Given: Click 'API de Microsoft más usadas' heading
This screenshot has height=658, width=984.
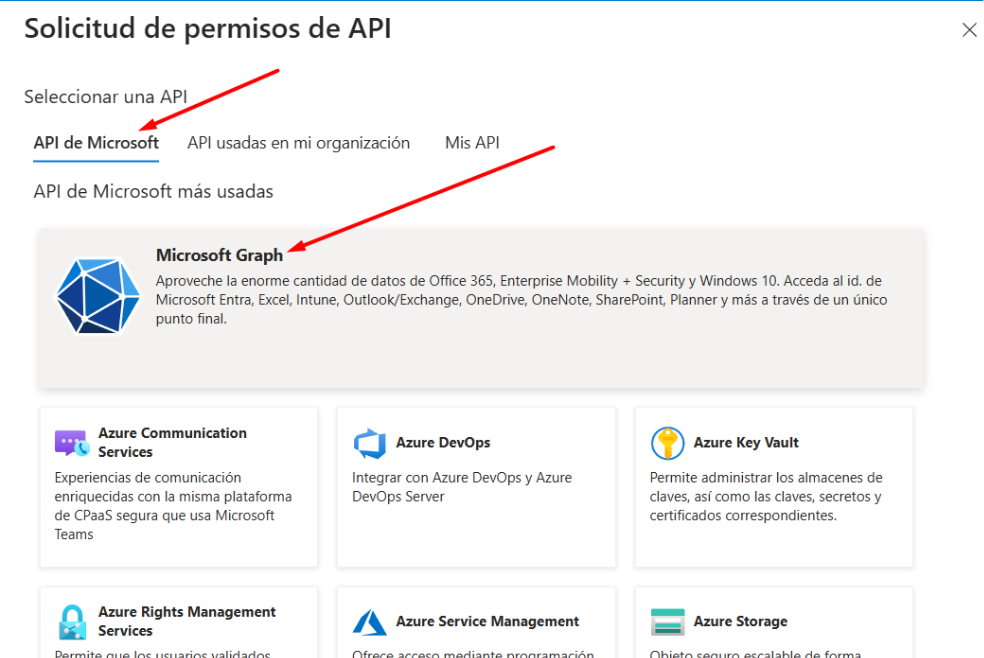Looking at the screenshot, I should [153, 191].
